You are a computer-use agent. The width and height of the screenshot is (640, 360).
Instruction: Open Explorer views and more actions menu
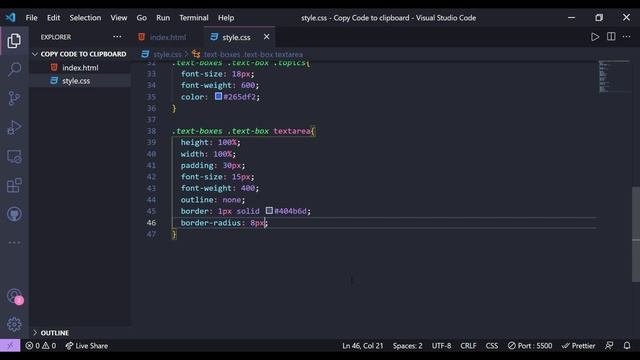[117, 37]
